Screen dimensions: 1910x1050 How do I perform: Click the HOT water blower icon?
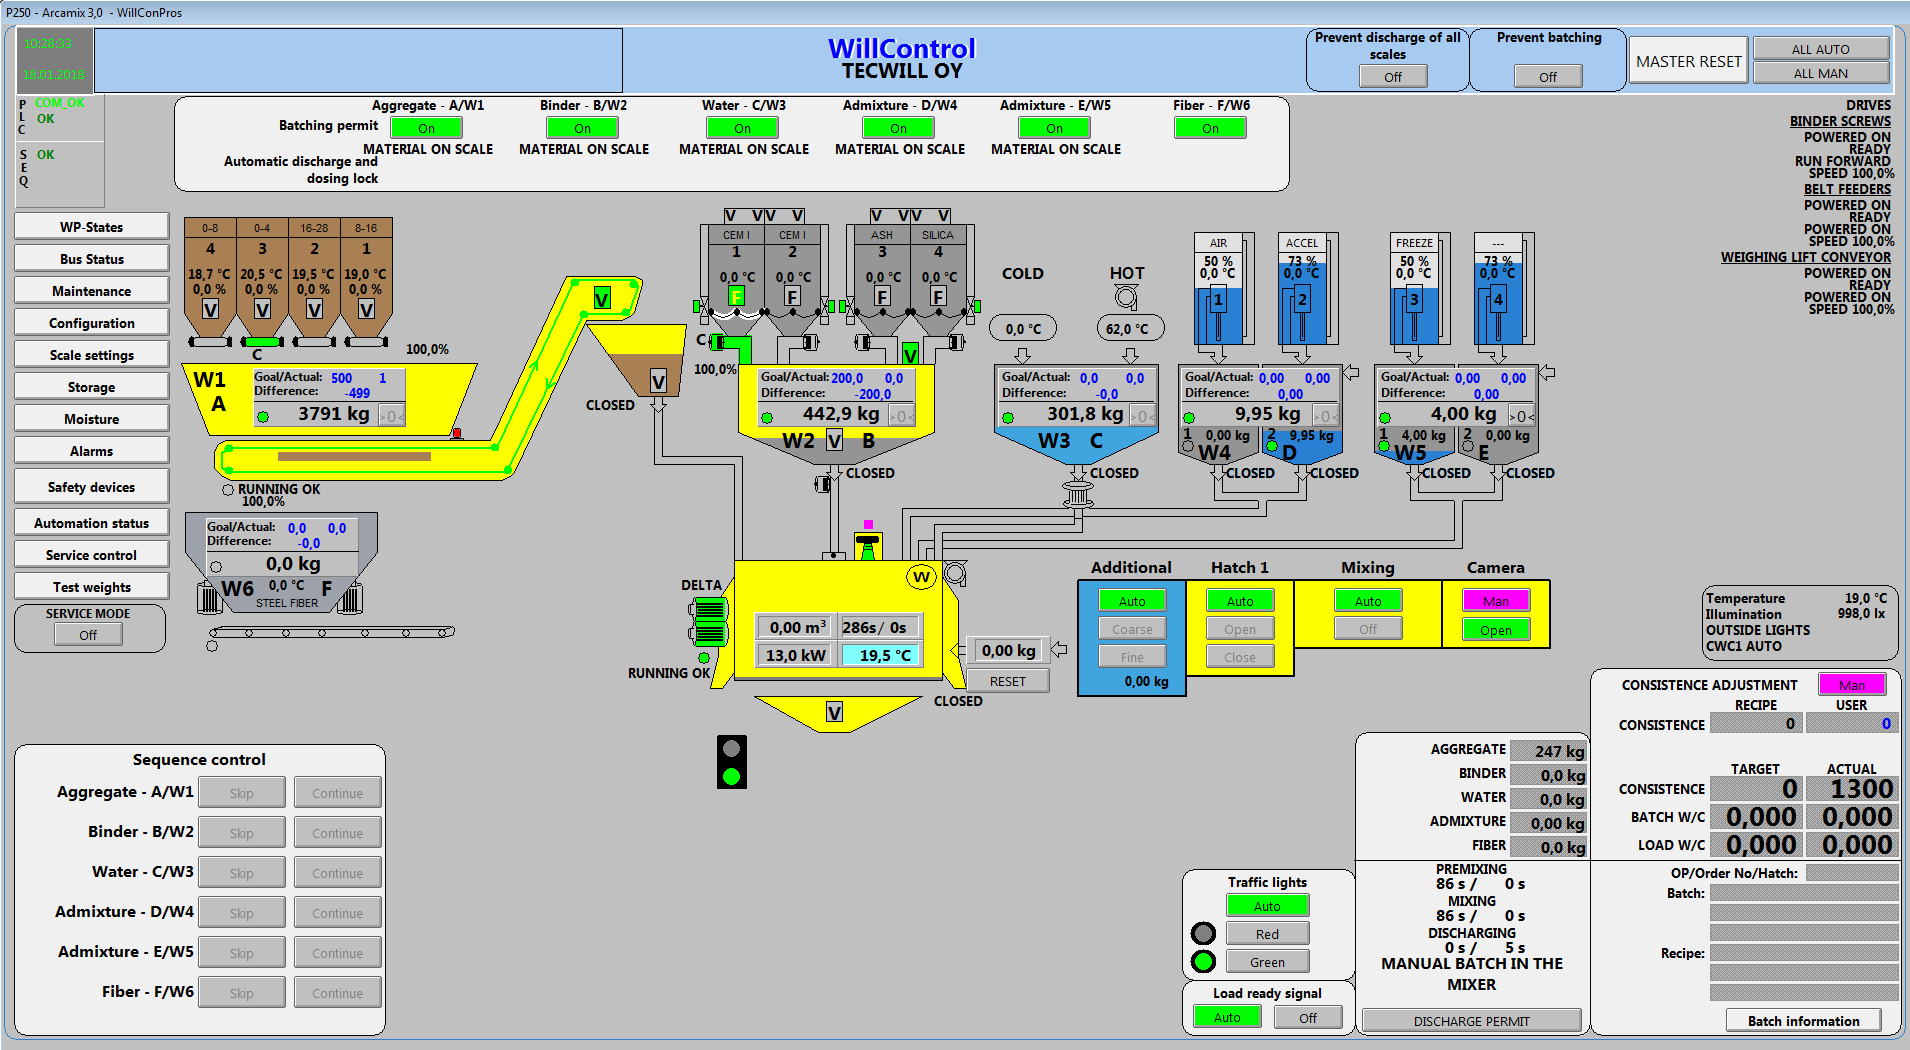click(x=1126, y=297)
